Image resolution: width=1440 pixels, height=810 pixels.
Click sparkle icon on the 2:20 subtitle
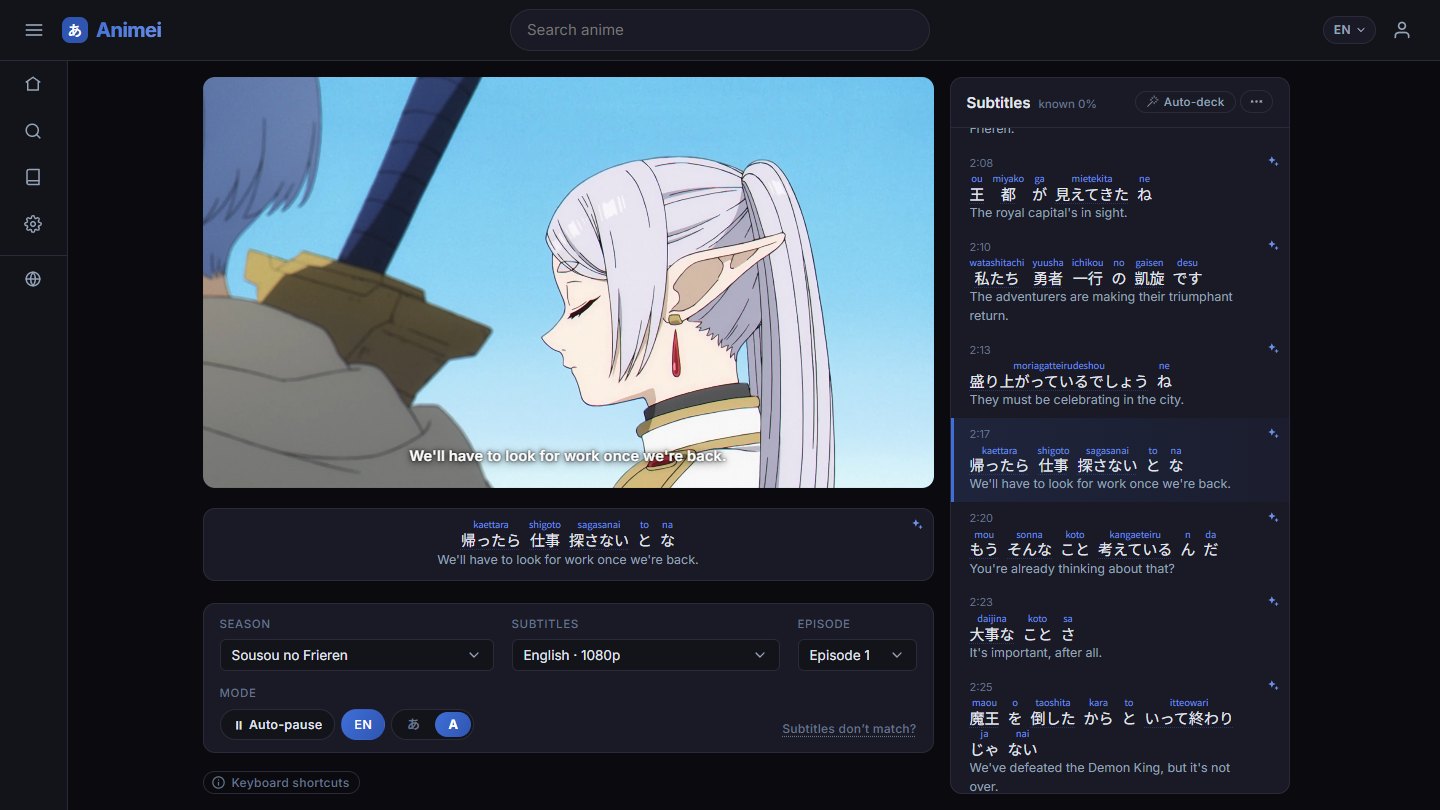[1273, 517]
